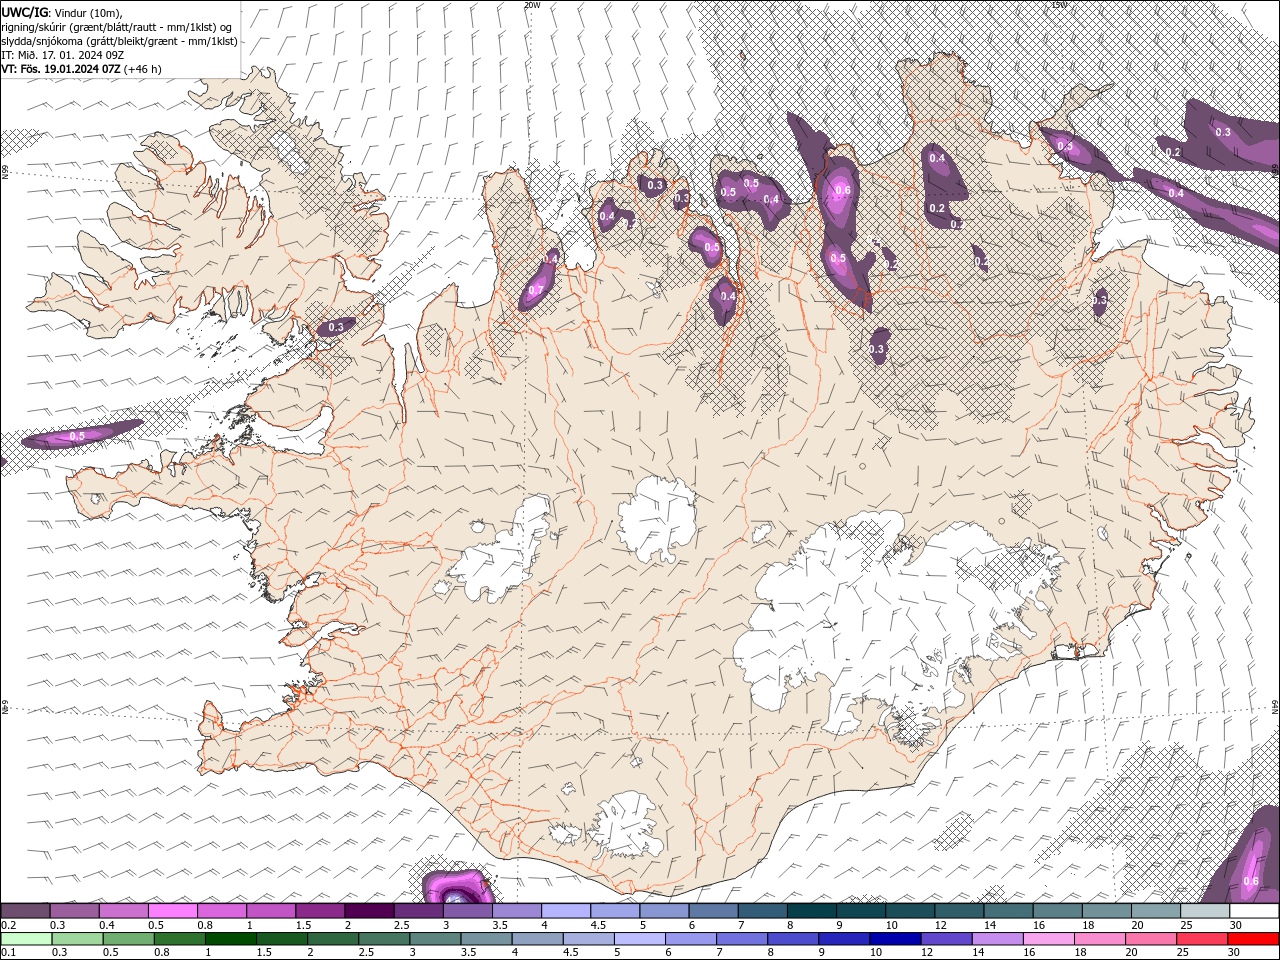1280x960 pixels.
Task: Click the 4 lavender swatch in purple legend row
Action: [x=565, y=911]
